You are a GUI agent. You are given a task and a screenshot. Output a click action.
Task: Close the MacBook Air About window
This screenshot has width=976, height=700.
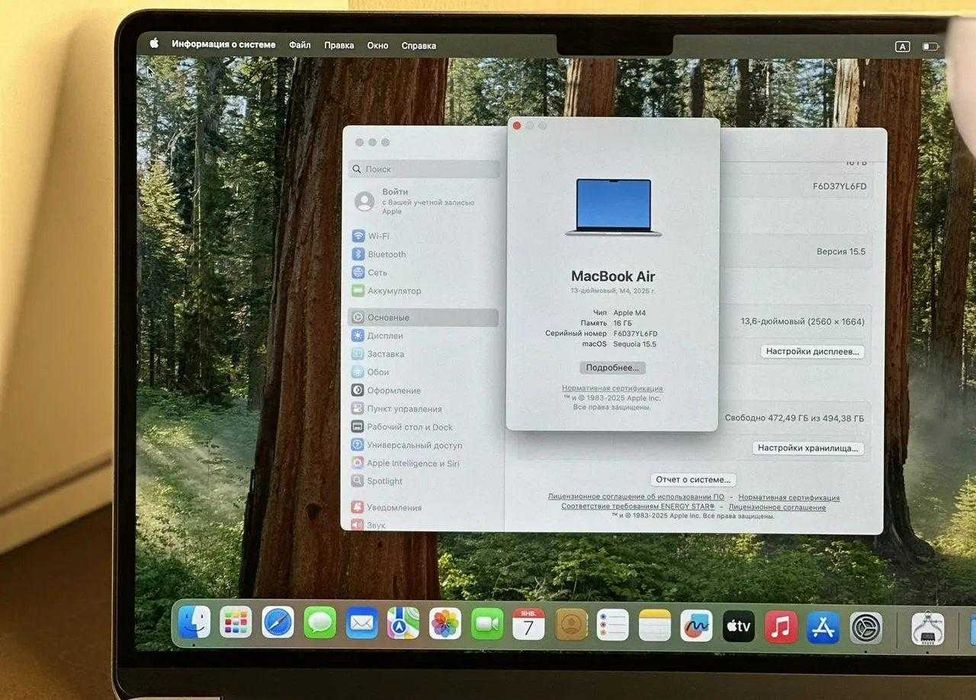[517, 126]
